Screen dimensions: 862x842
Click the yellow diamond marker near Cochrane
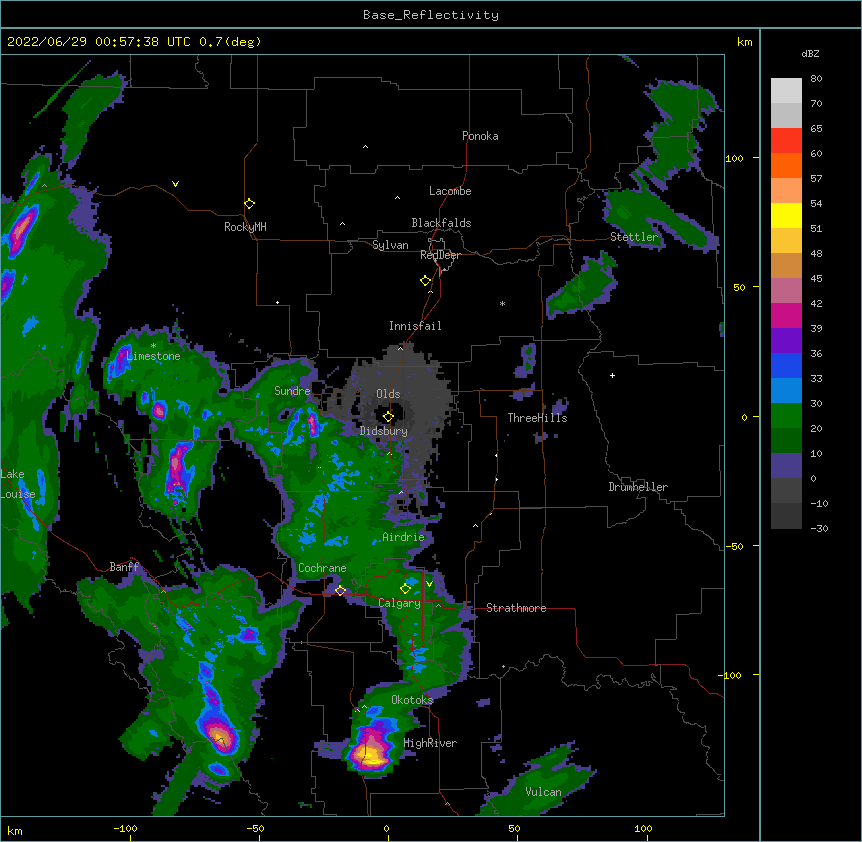pyautogui.click(x=340, y=591)
